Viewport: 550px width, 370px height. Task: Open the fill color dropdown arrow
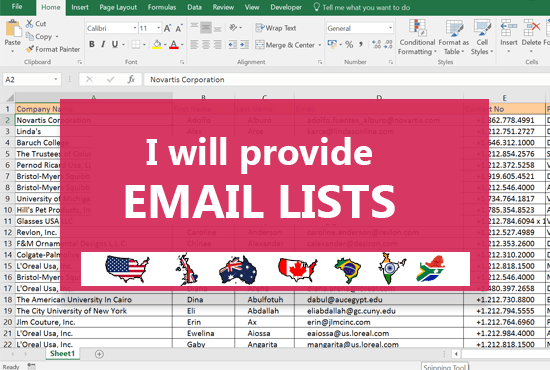[165, 45]
